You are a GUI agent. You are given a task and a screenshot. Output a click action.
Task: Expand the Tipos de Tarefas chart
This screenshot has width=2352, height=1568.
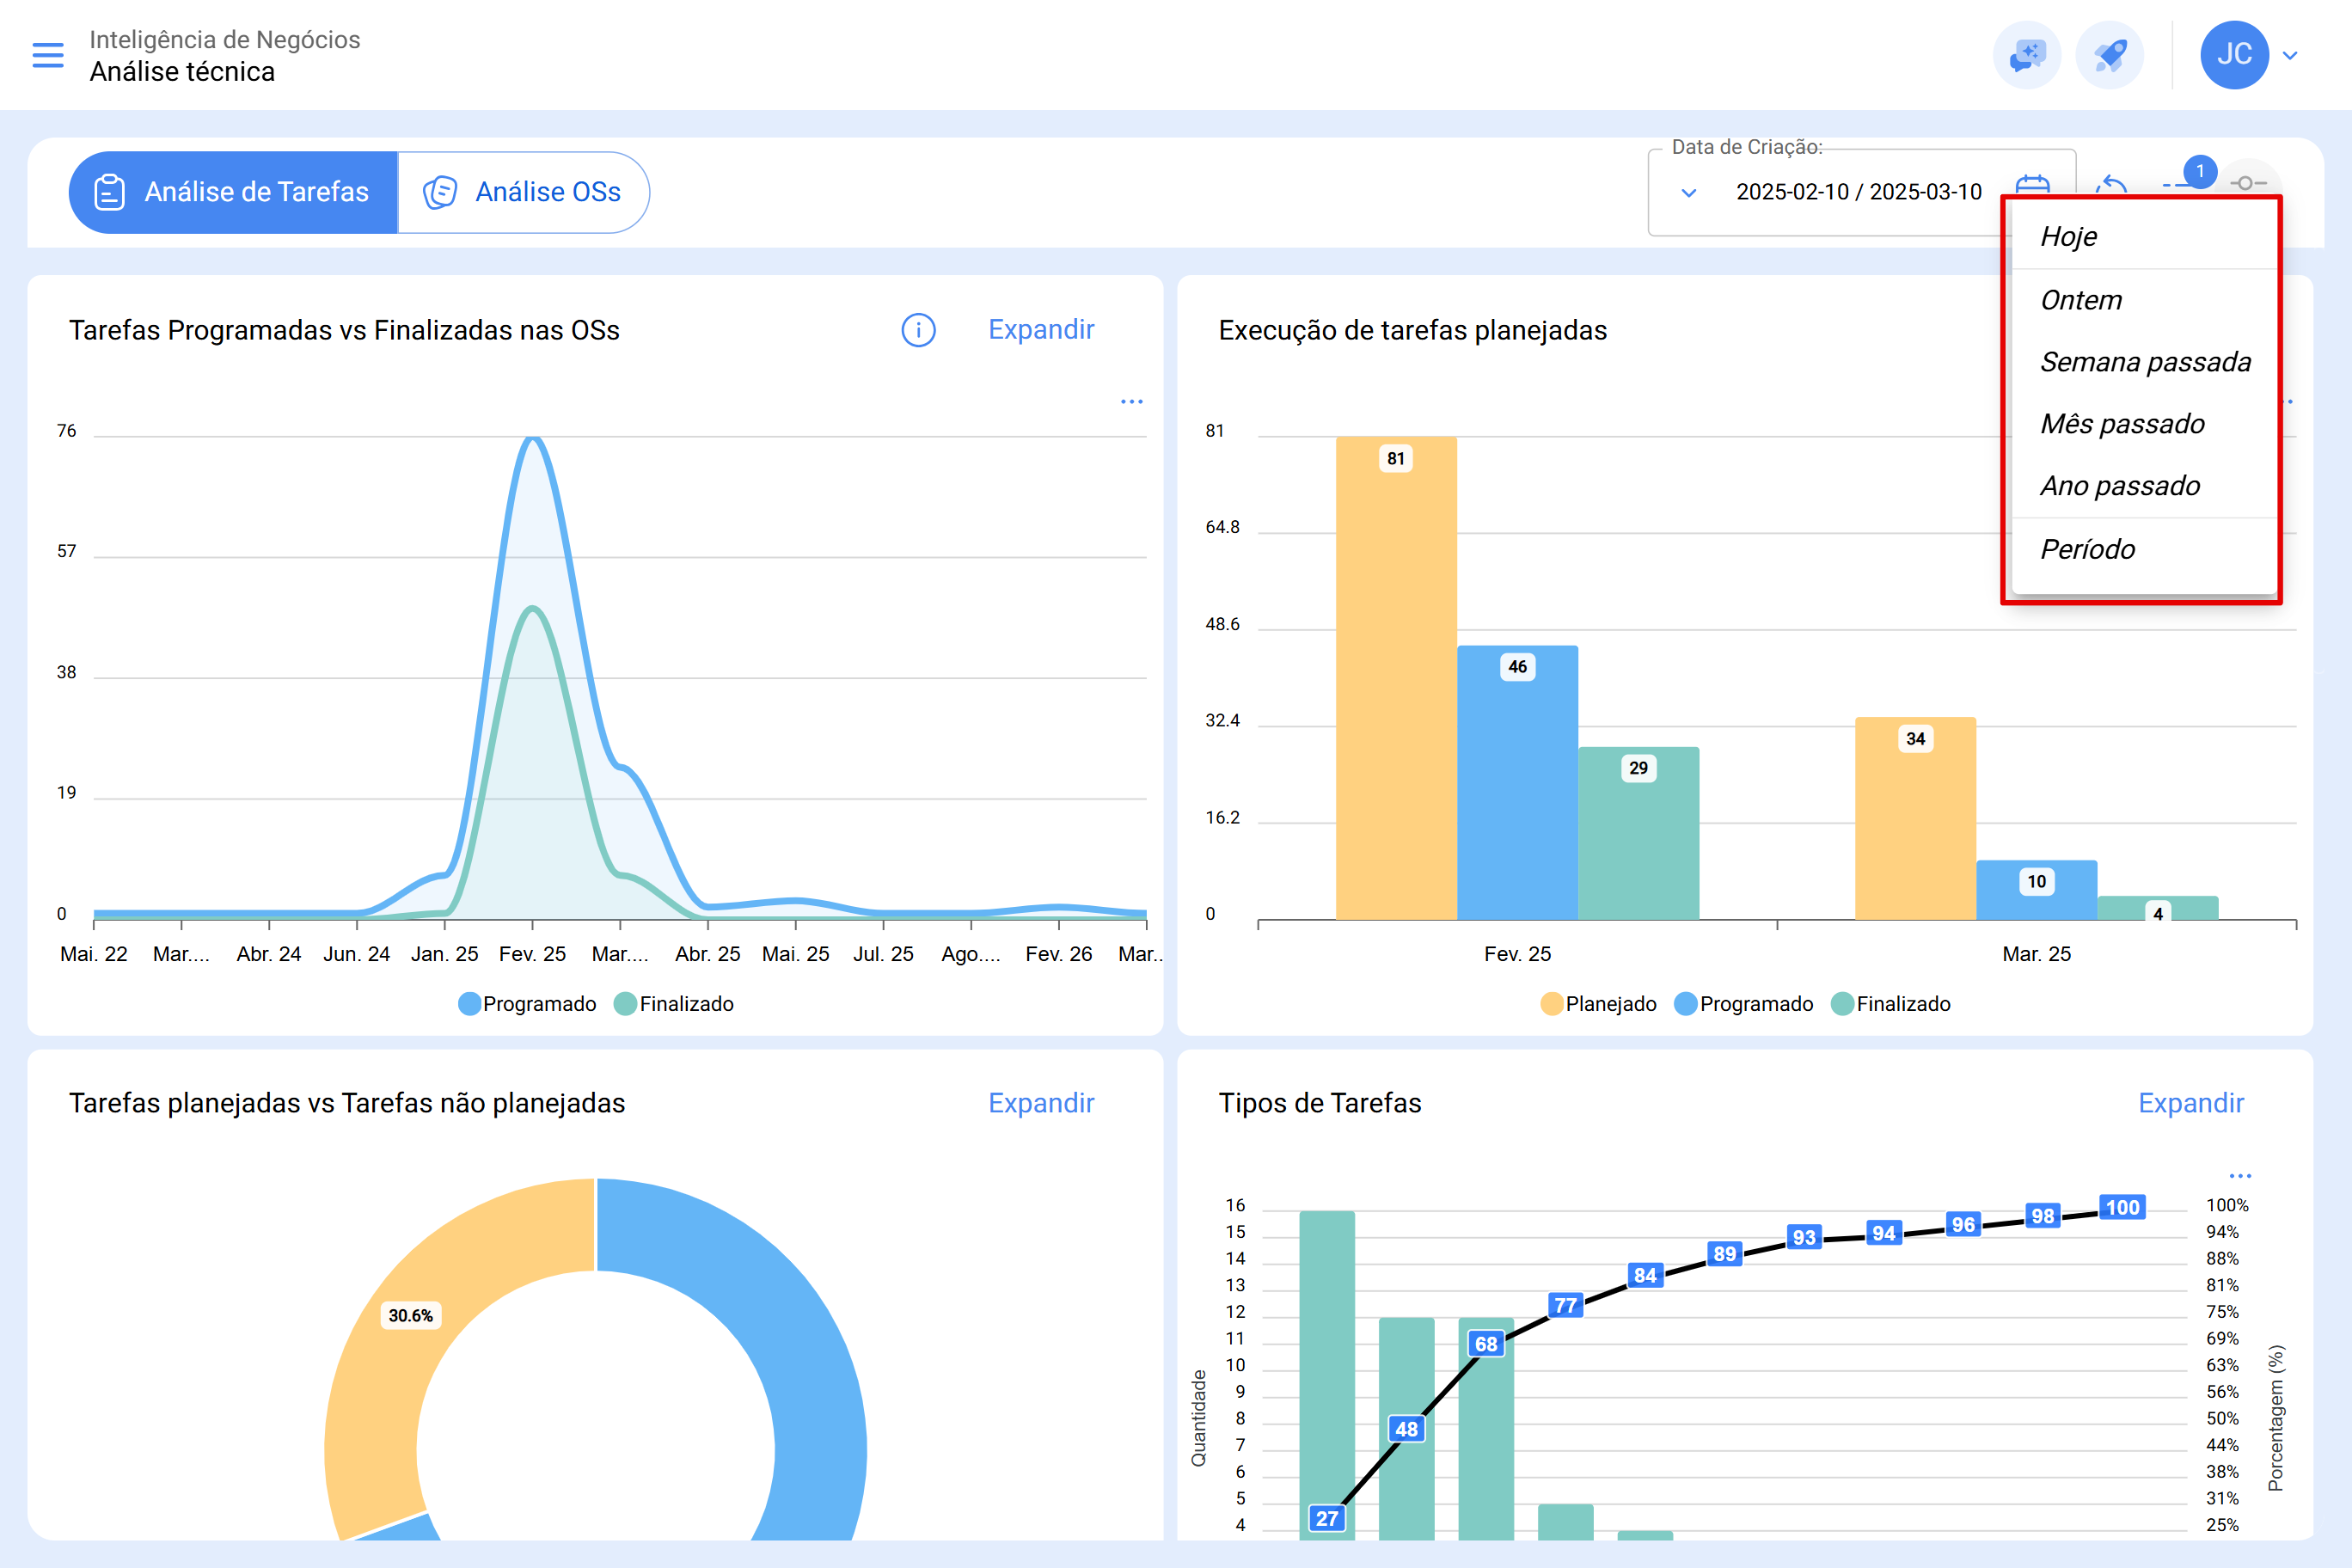(x=2191, y=1103)
